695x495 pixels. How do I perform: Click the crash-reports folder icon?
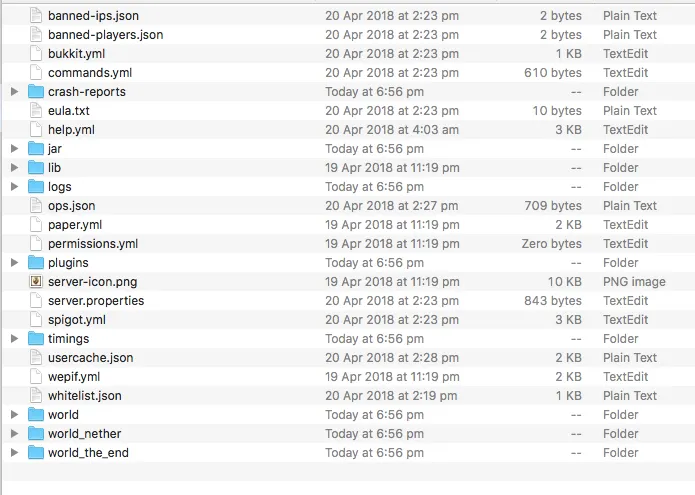click(x=36, y=92)
